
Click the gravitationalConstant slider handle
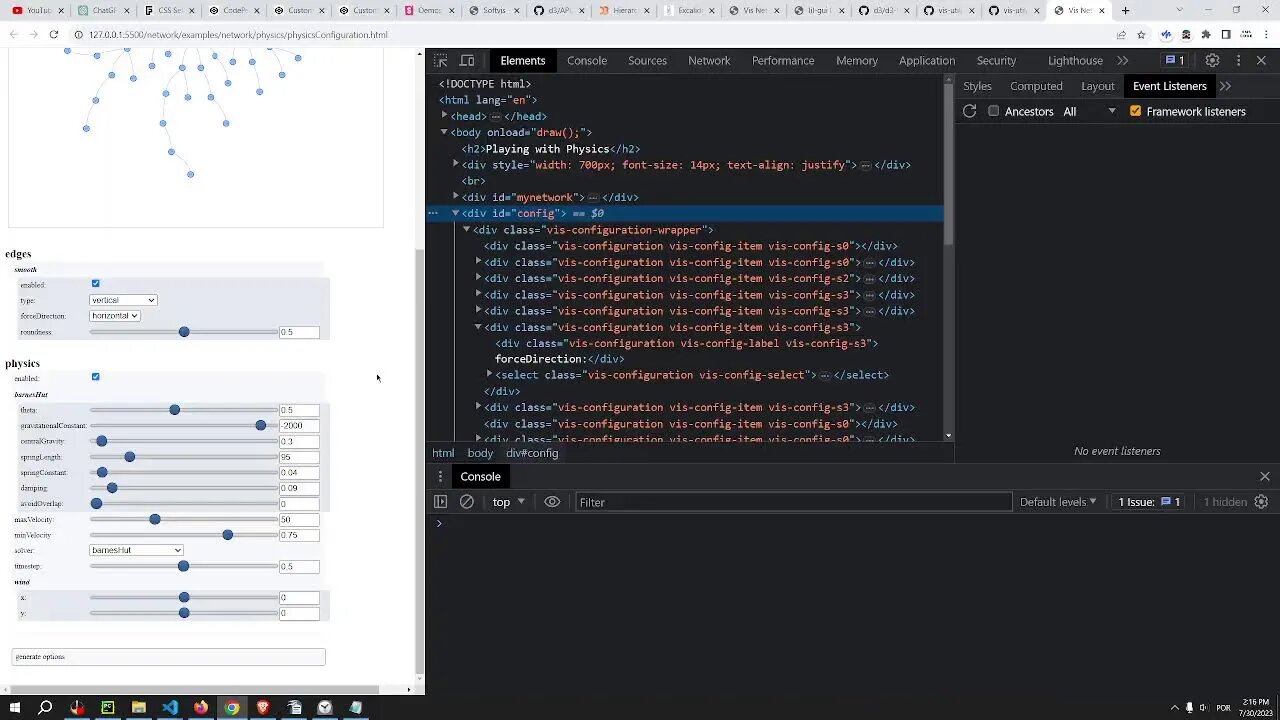(261, 425)
